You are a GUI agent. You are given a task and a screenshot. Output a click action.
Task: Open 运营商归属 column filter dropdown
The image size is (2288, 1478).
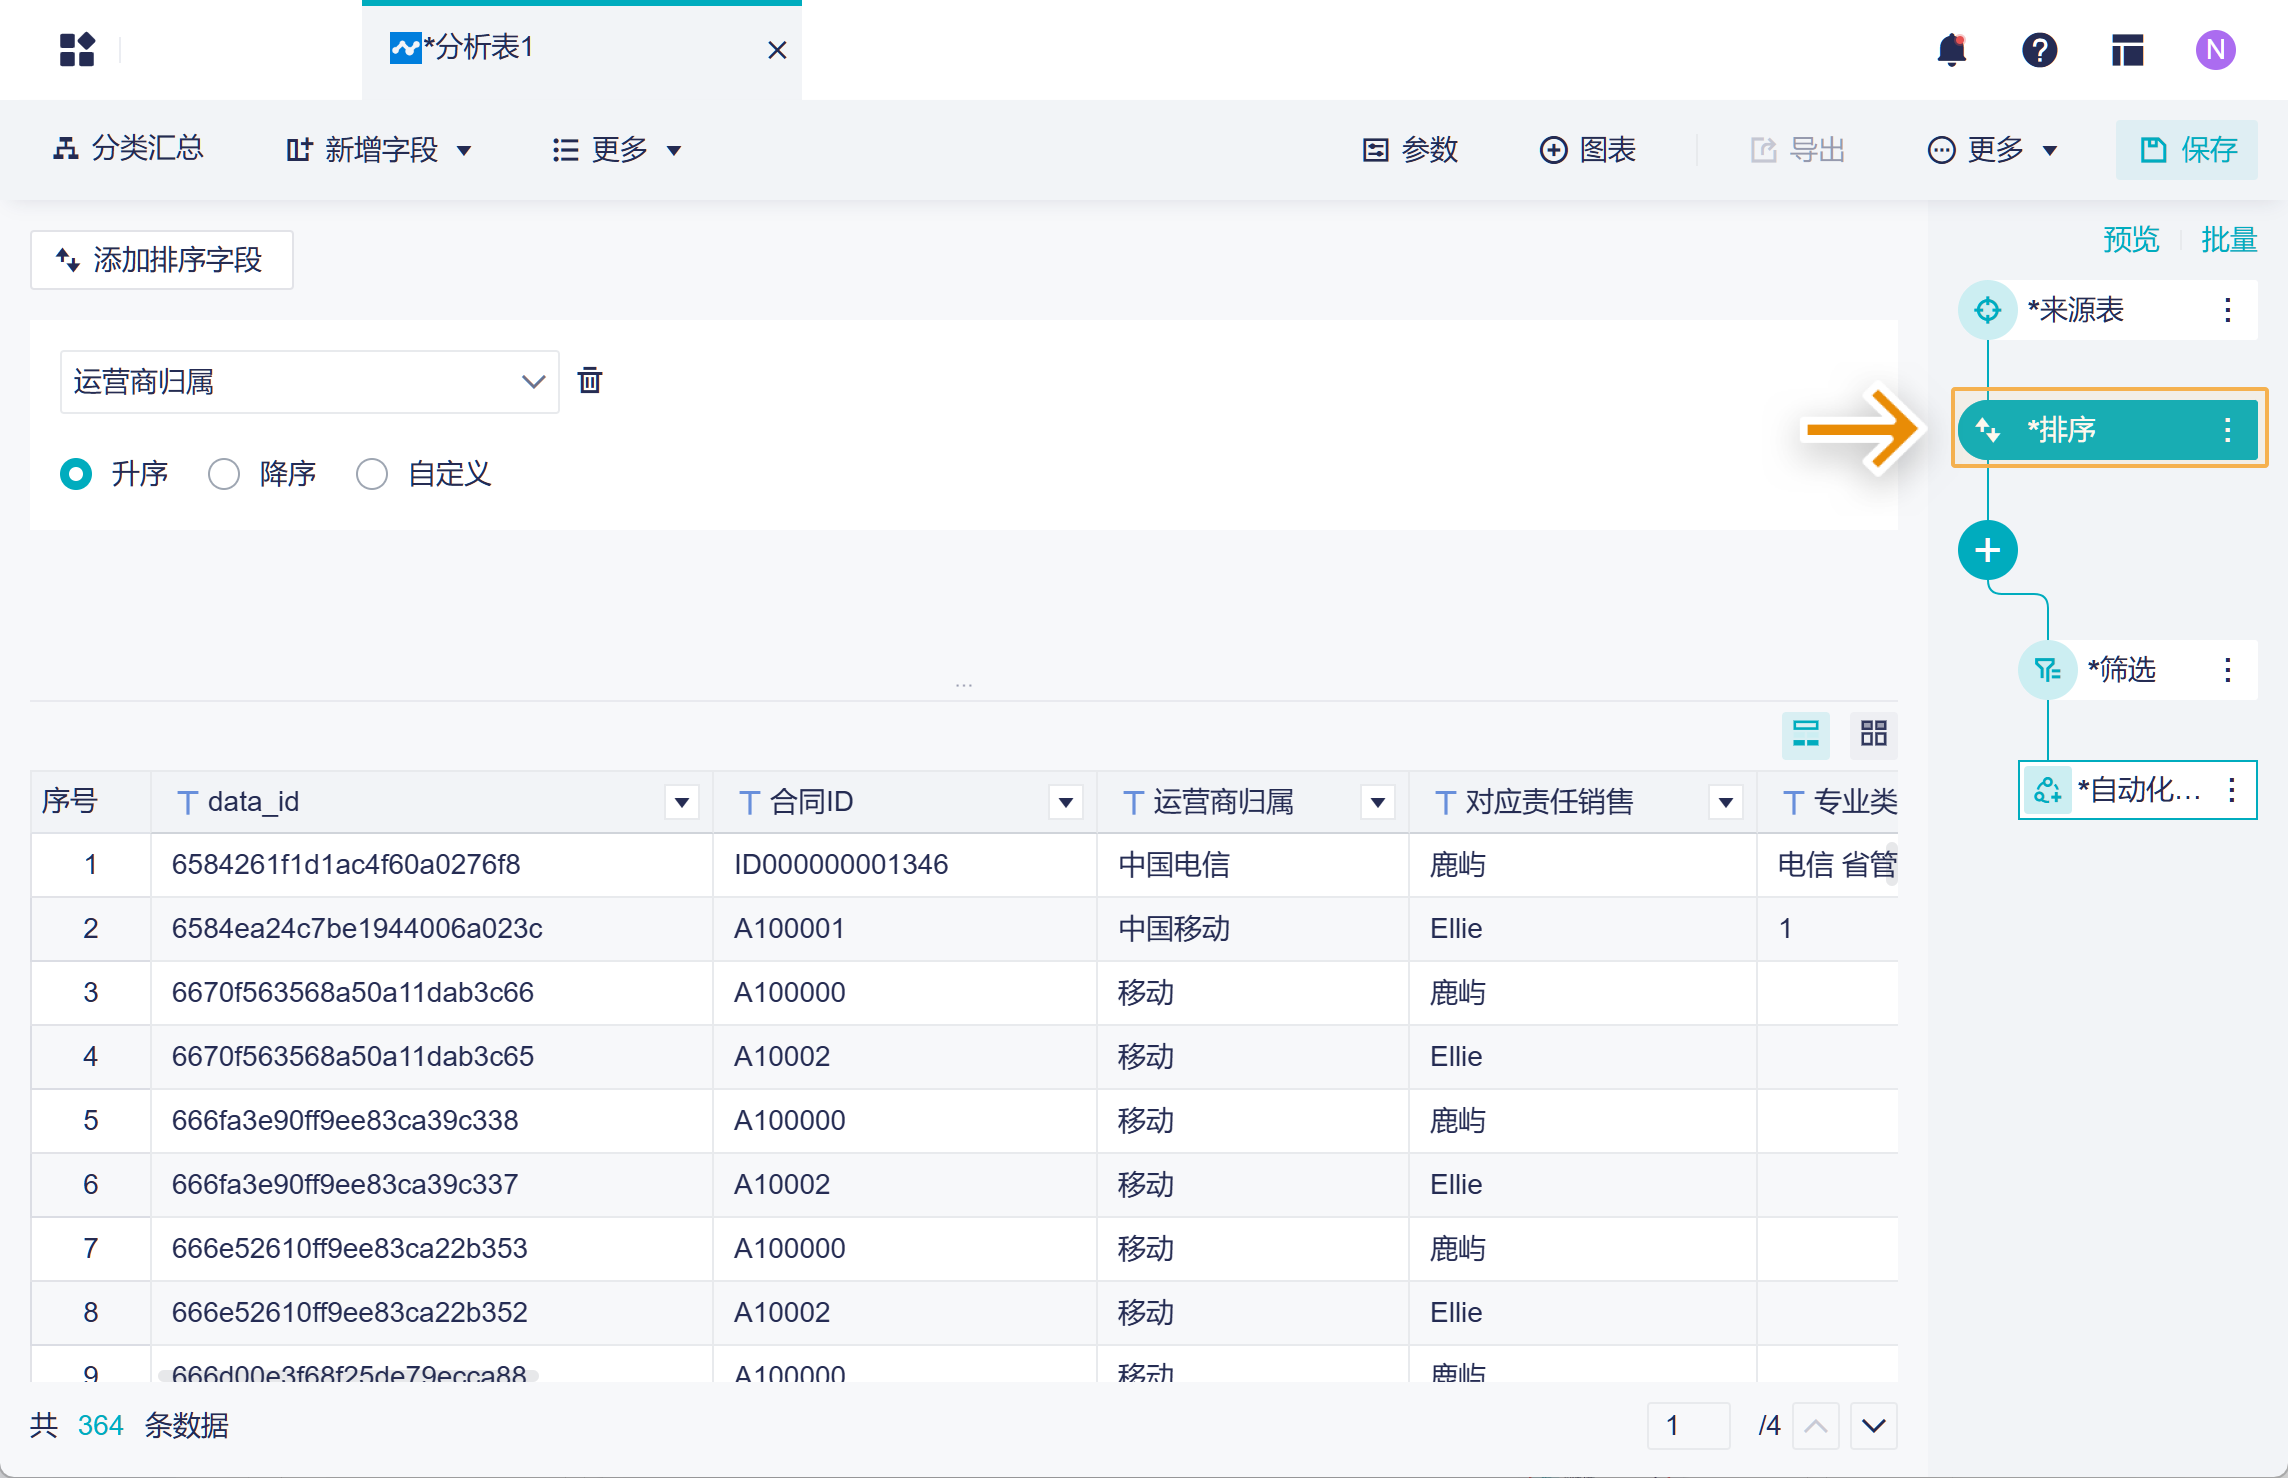(x=1378, y=801)
